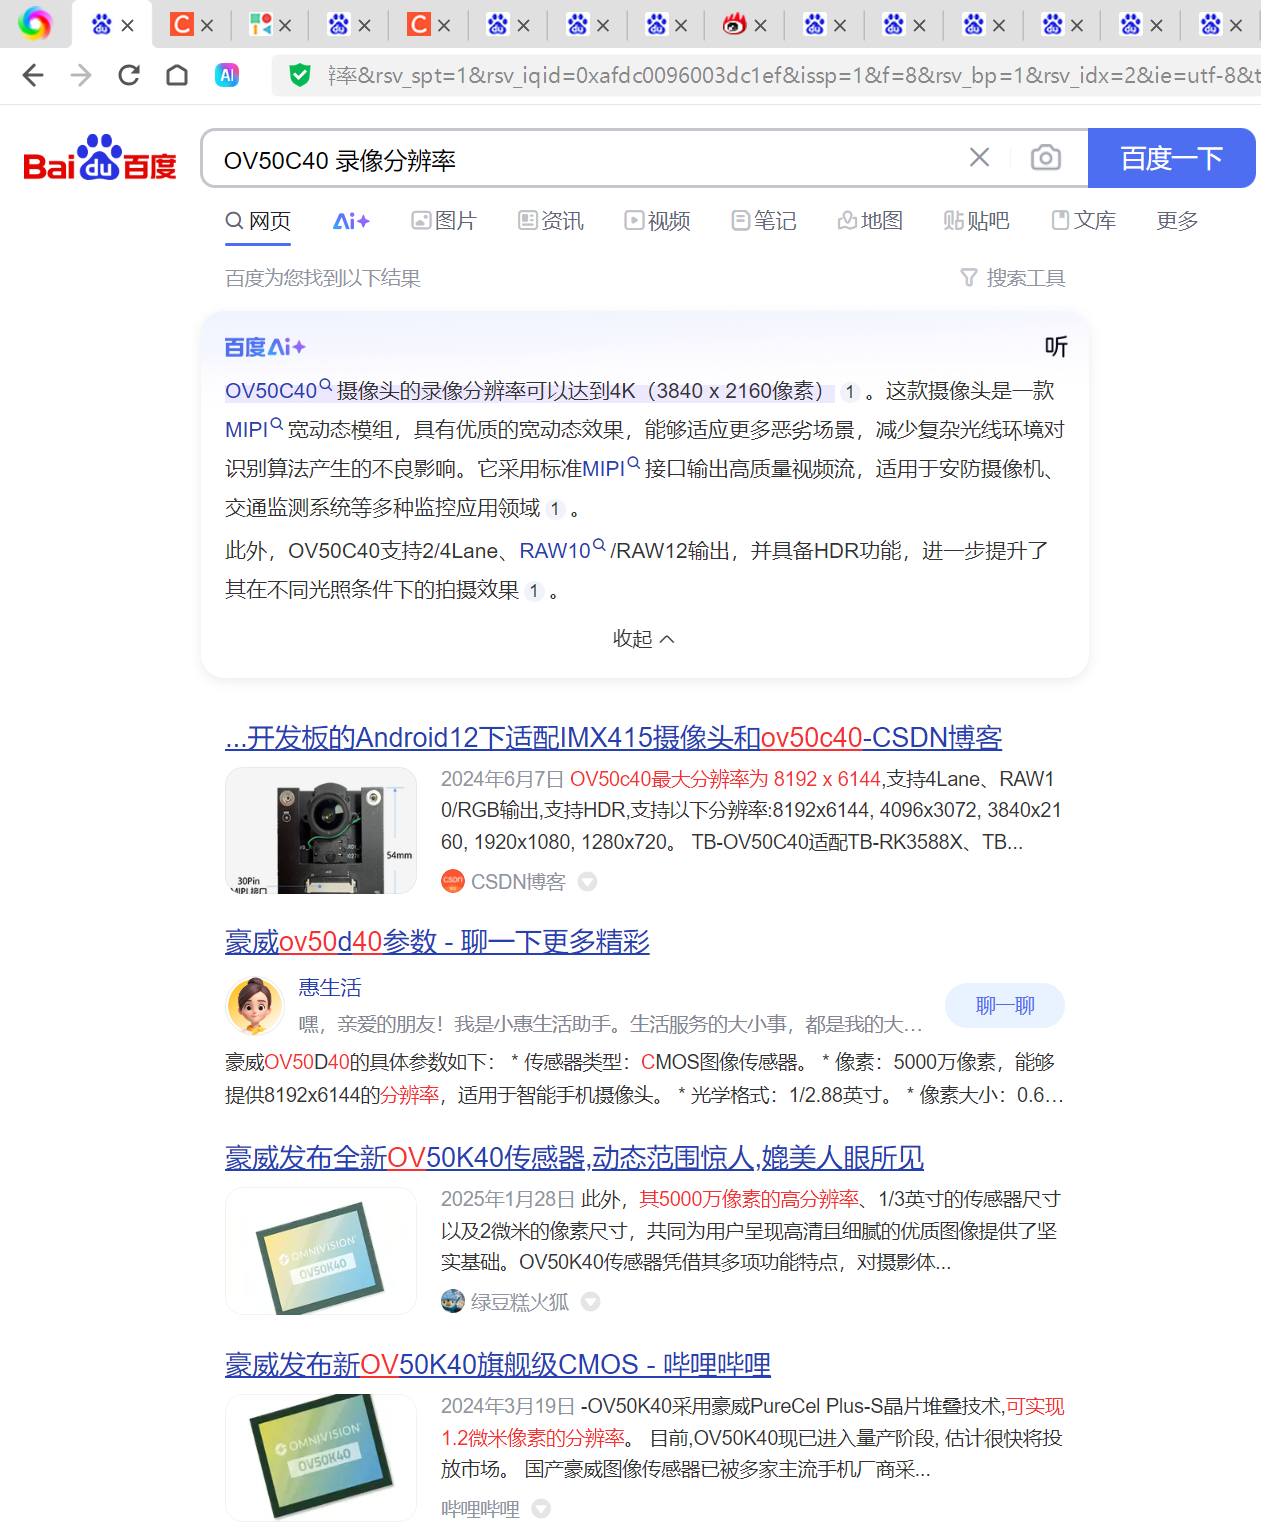
Task: Click the 哔哩哔哩 source label
Action: [x=480, y=1509]
